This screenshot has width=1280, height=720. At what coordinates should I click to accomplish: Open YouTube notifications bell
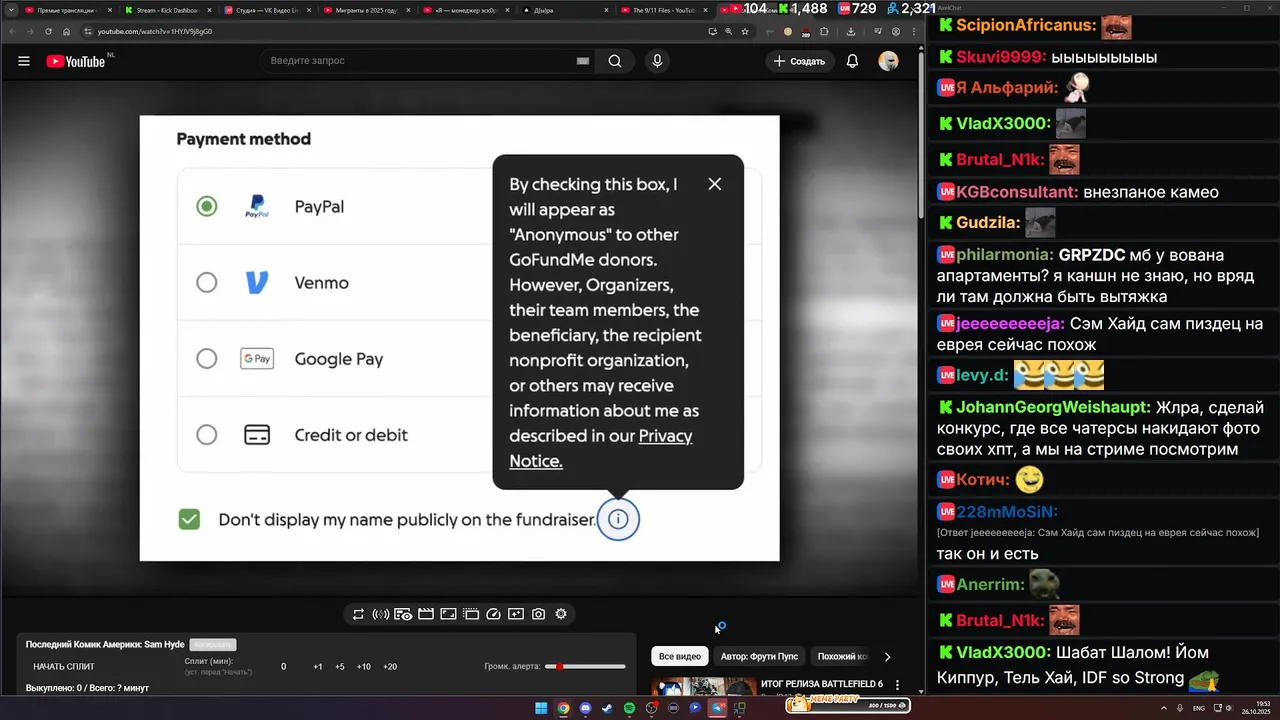(x=852, y=61)
